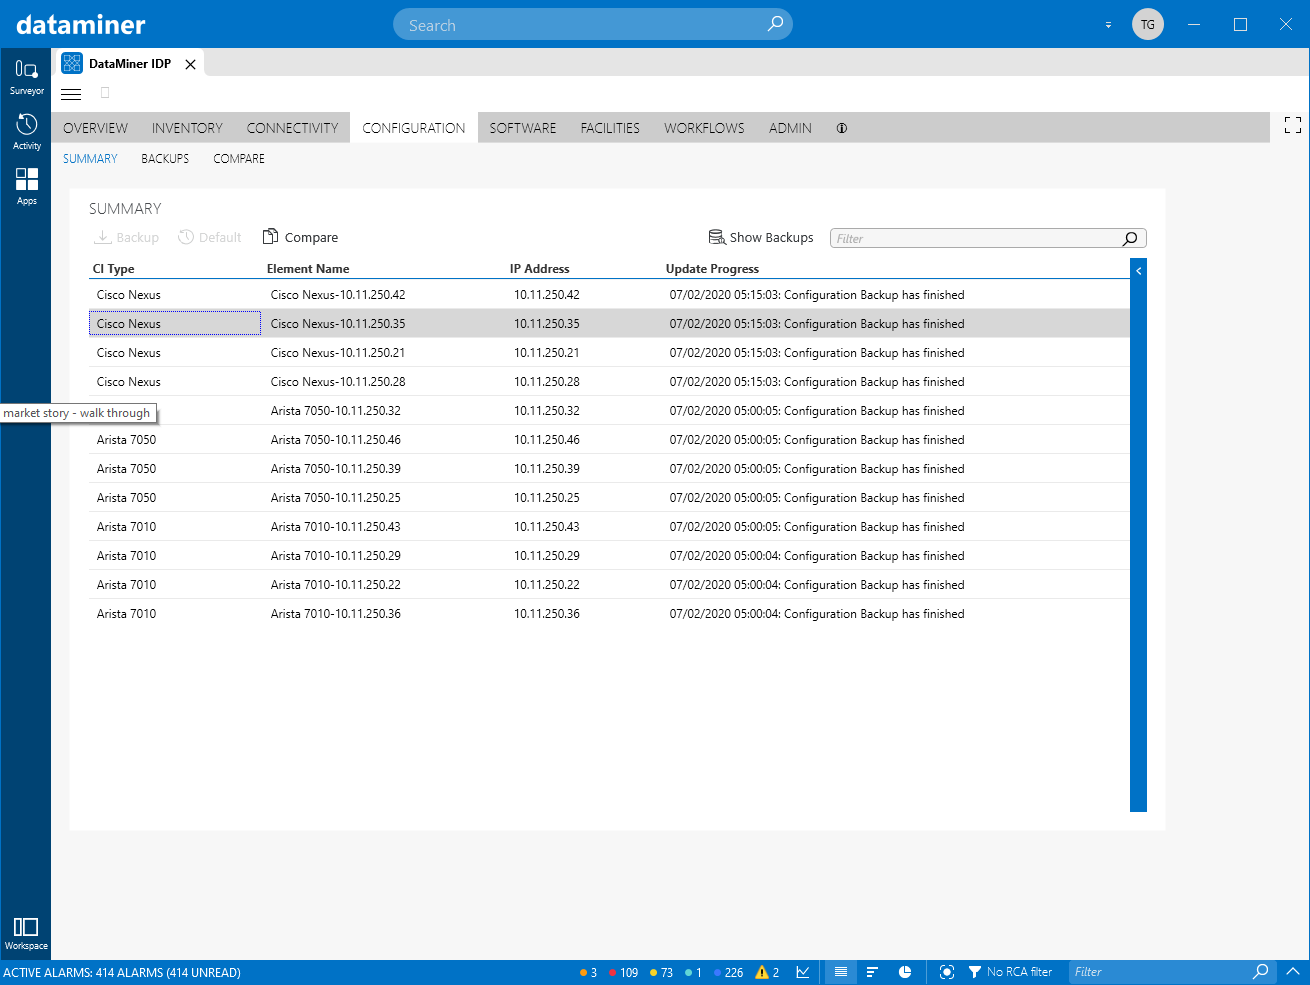The height and width of the screenshot is (985, 1310).
Task: Click the DataMiner IDP tab icon
Action: (72, 63)
